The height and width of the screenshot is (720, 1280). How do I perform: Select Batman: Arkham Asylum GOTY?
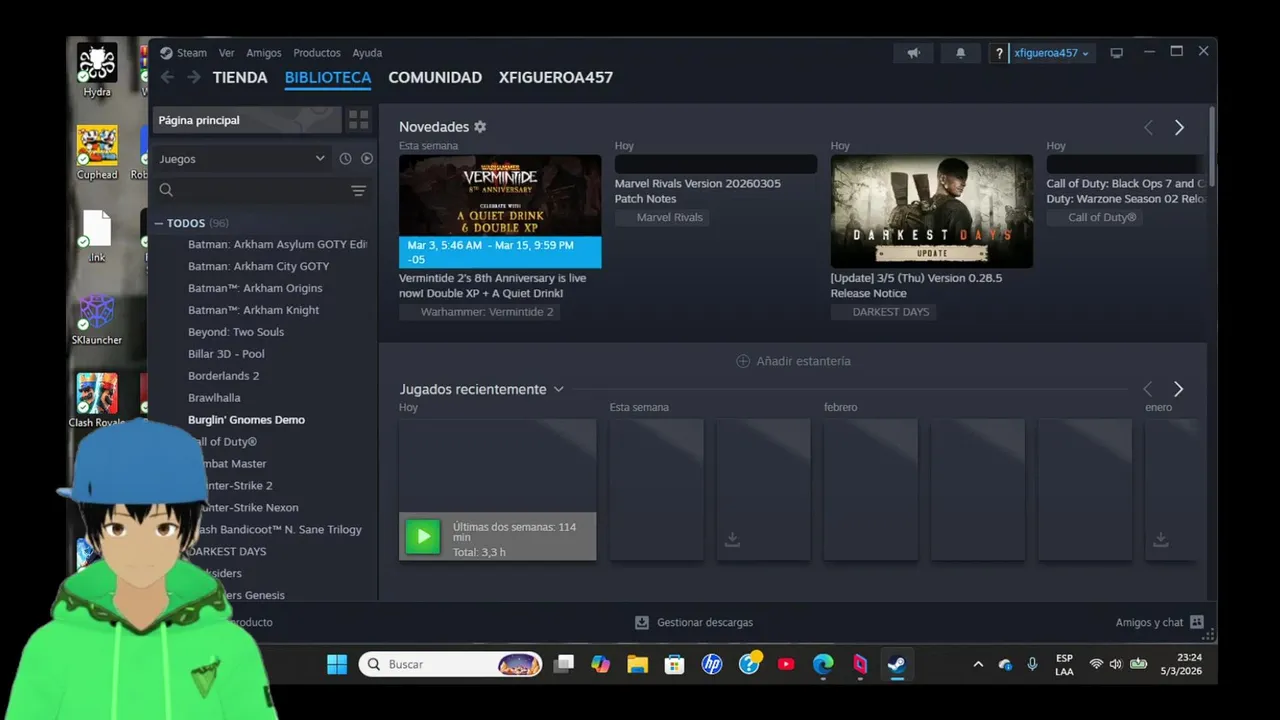[277, 244]
